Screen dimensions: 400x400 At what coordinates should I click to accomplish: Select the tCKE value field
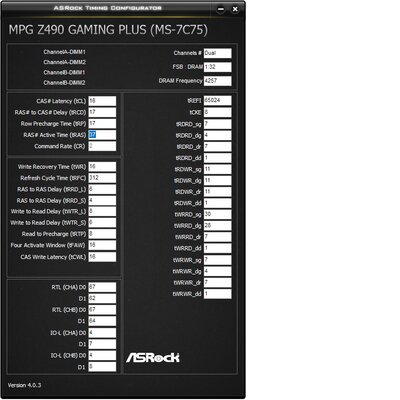217,112
